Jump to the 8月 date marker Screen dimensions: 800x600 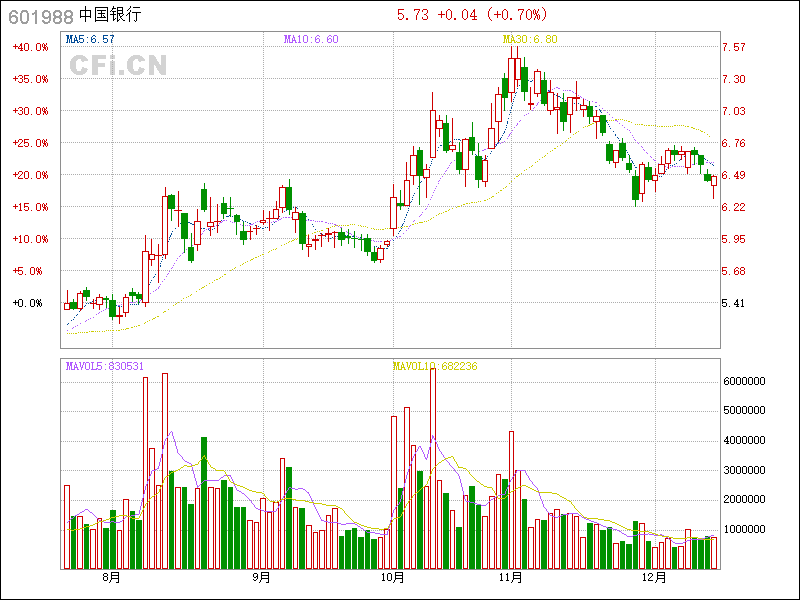point(110,577)
